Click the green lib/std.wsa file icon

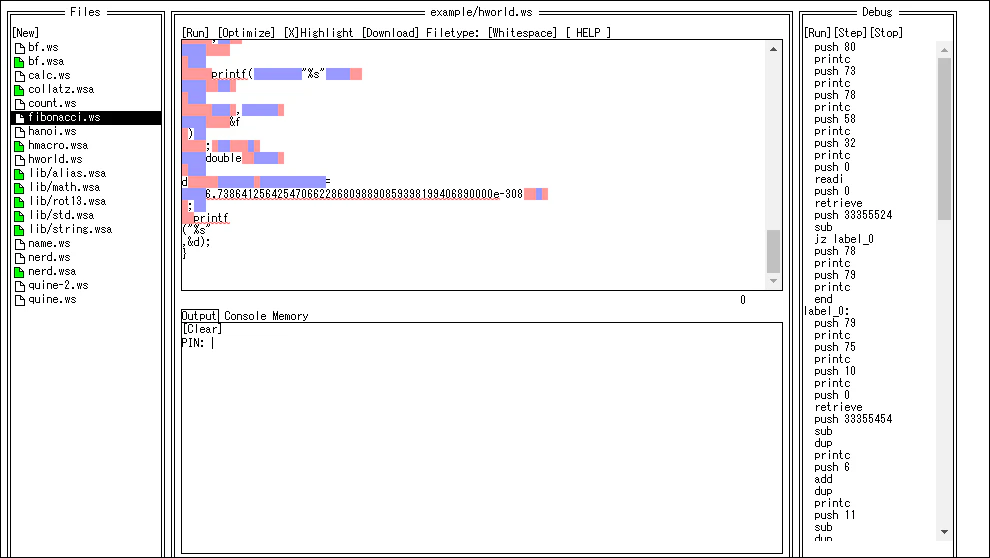tap(20, 216)
